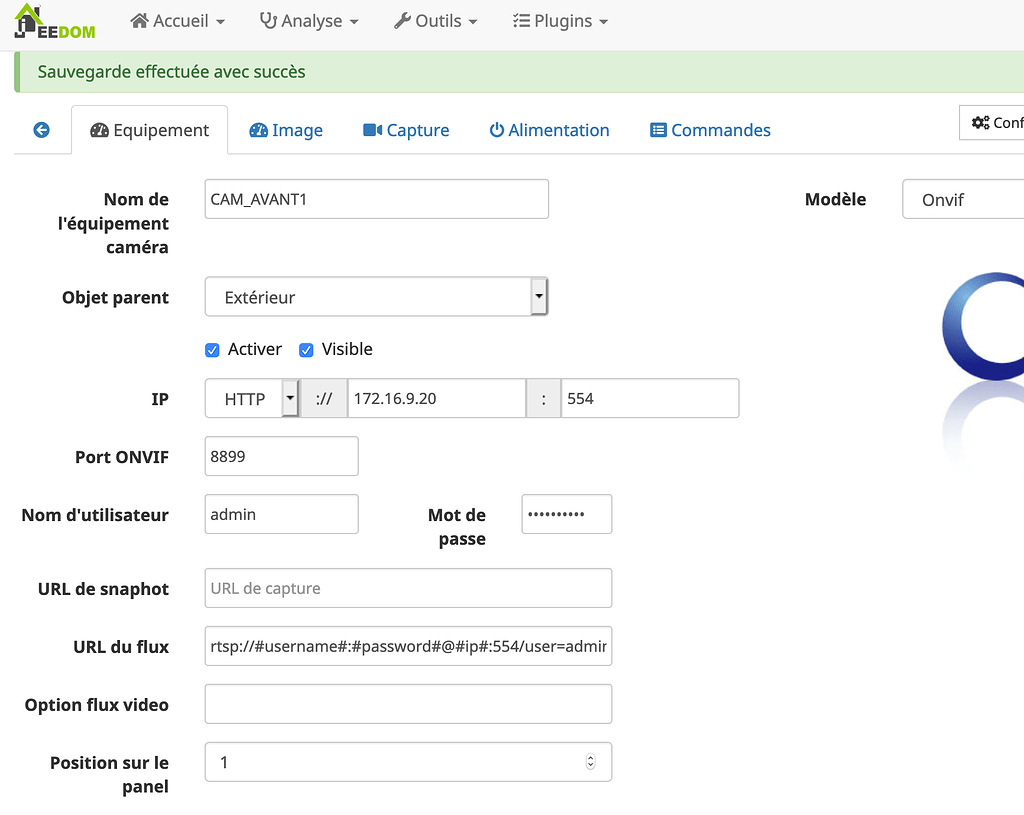
Task: Open the Accueil menu
Action: pyautogui.click(x=178, y=21)
